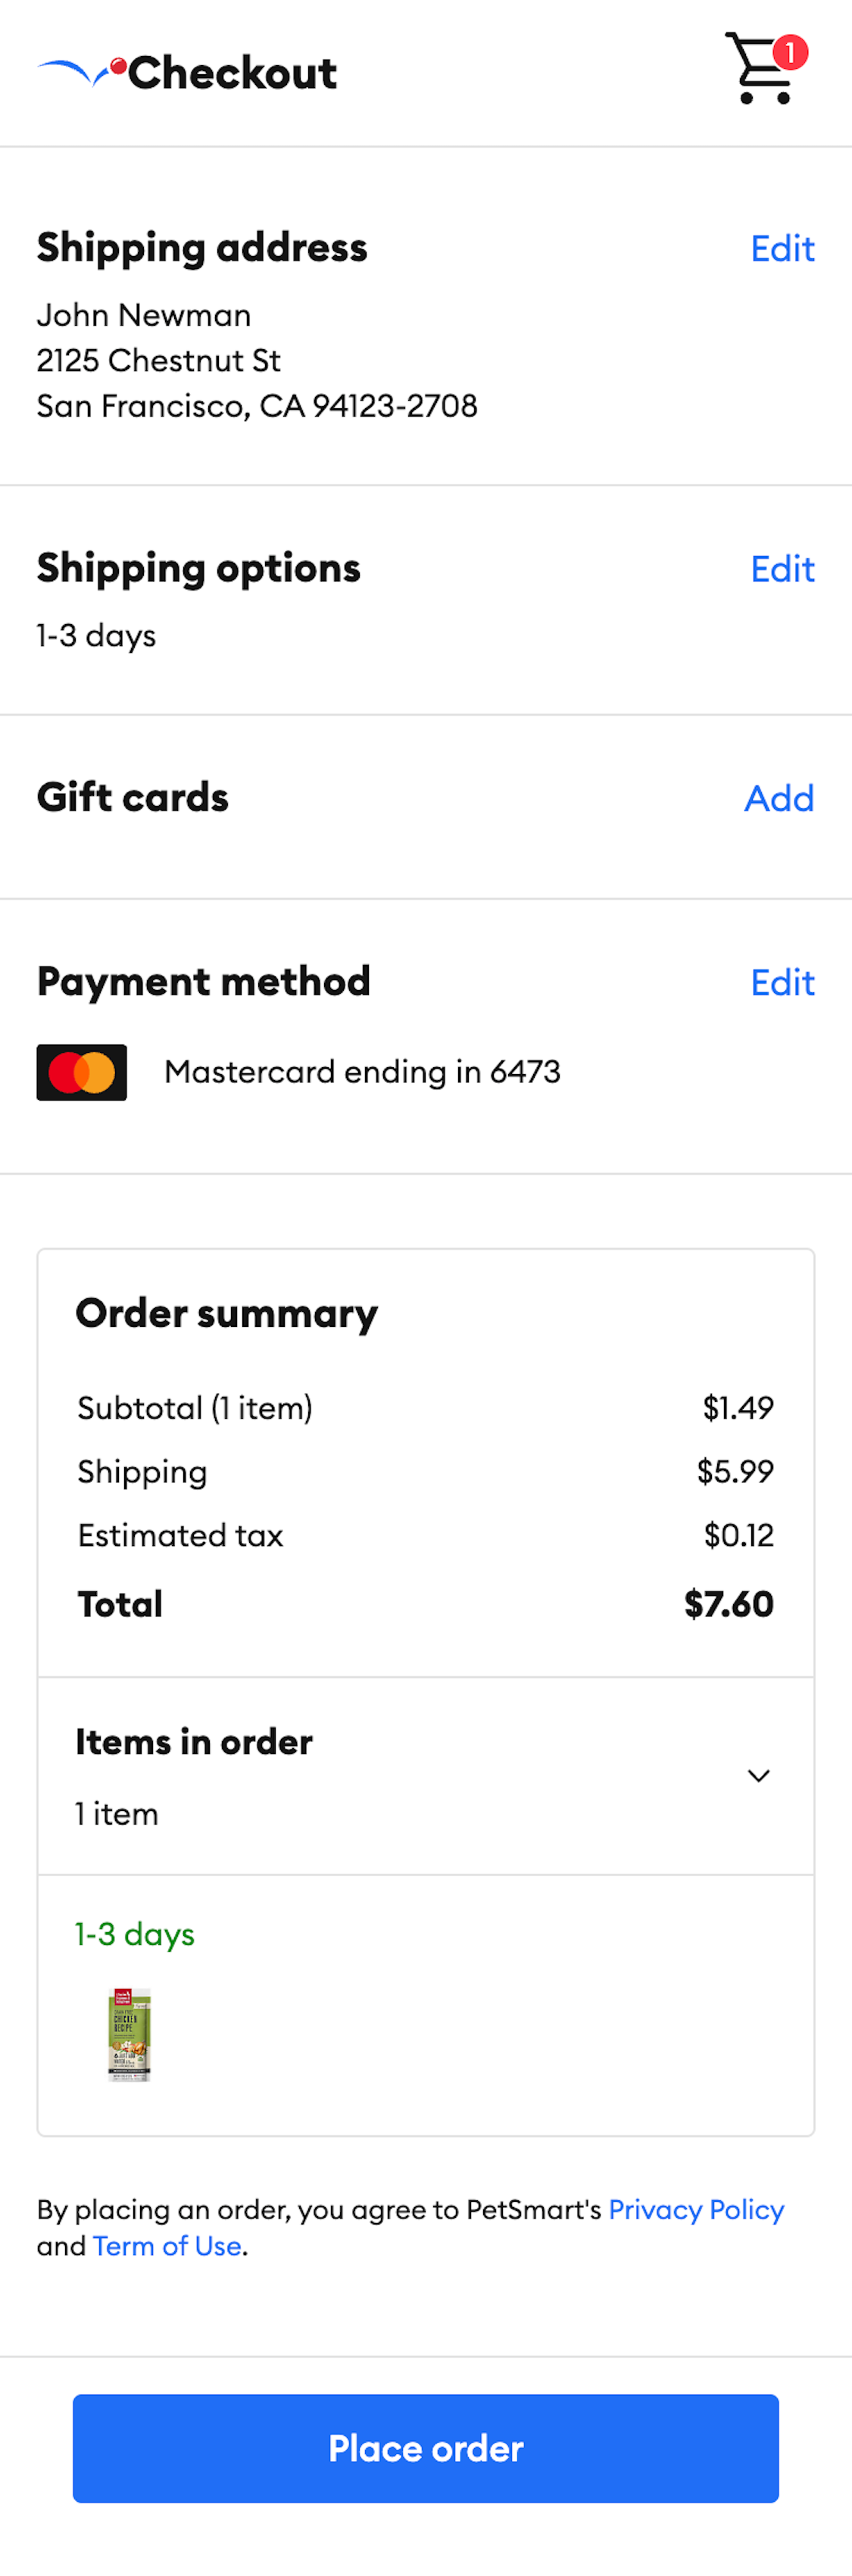Click the Mastercard card icon
852x2576 pixels.
[x=81, y=1071]
